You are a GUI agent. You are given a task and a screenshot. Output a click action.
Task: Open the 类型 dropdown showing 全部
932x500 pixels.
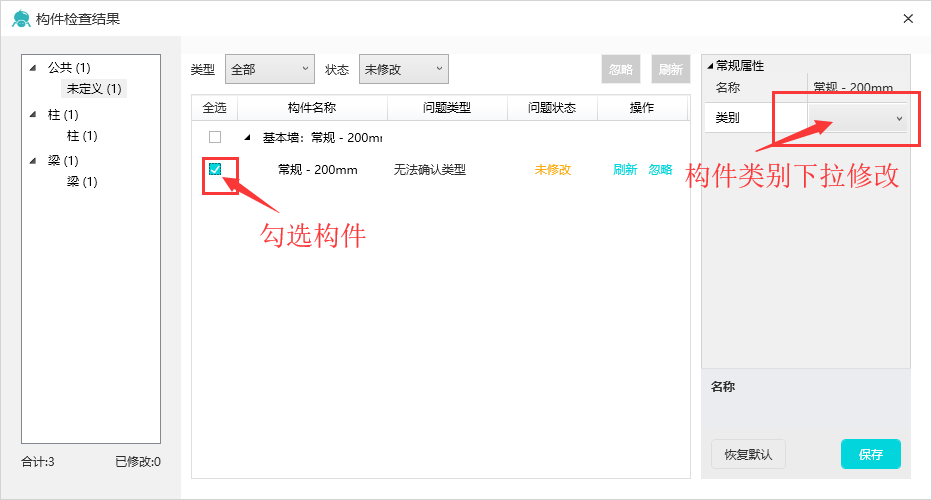point(270,70)
